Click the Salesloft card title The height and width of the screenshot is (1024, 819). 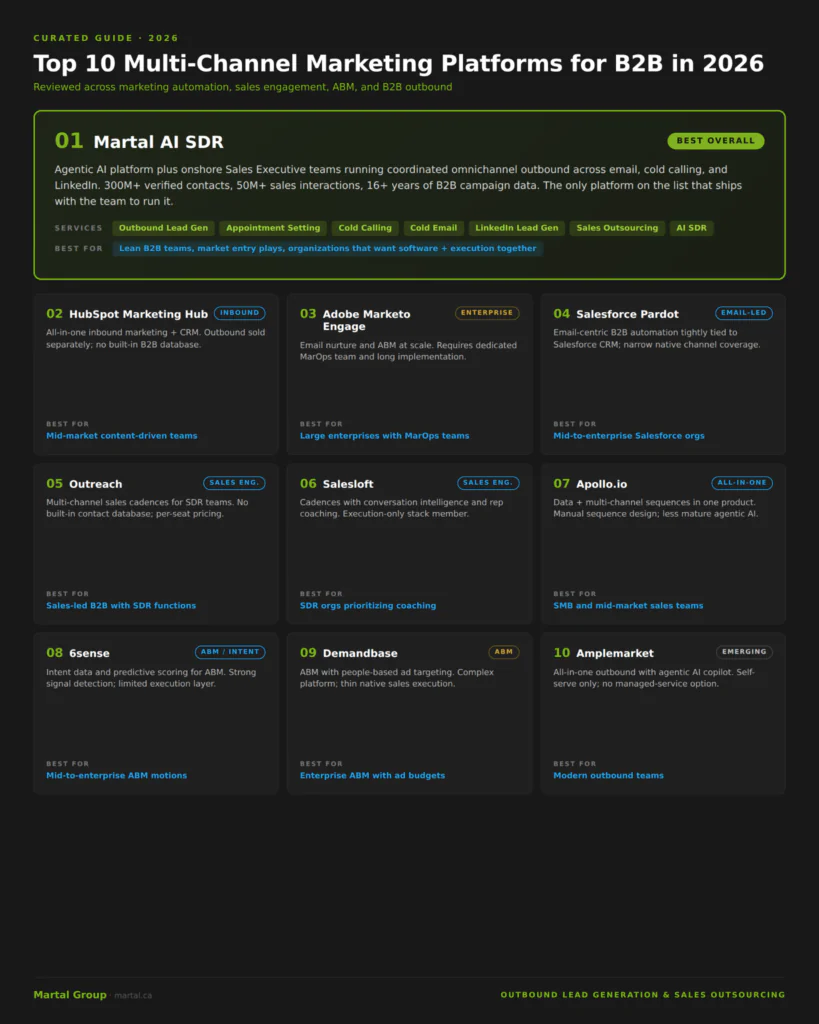point(348,484)
